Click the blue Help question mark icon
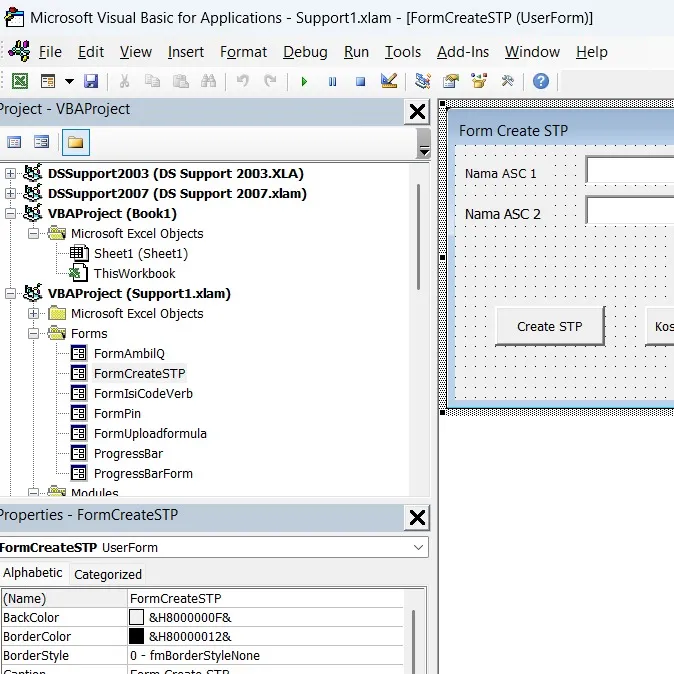This screenshot has width=674, height=674. click(541, 82)
